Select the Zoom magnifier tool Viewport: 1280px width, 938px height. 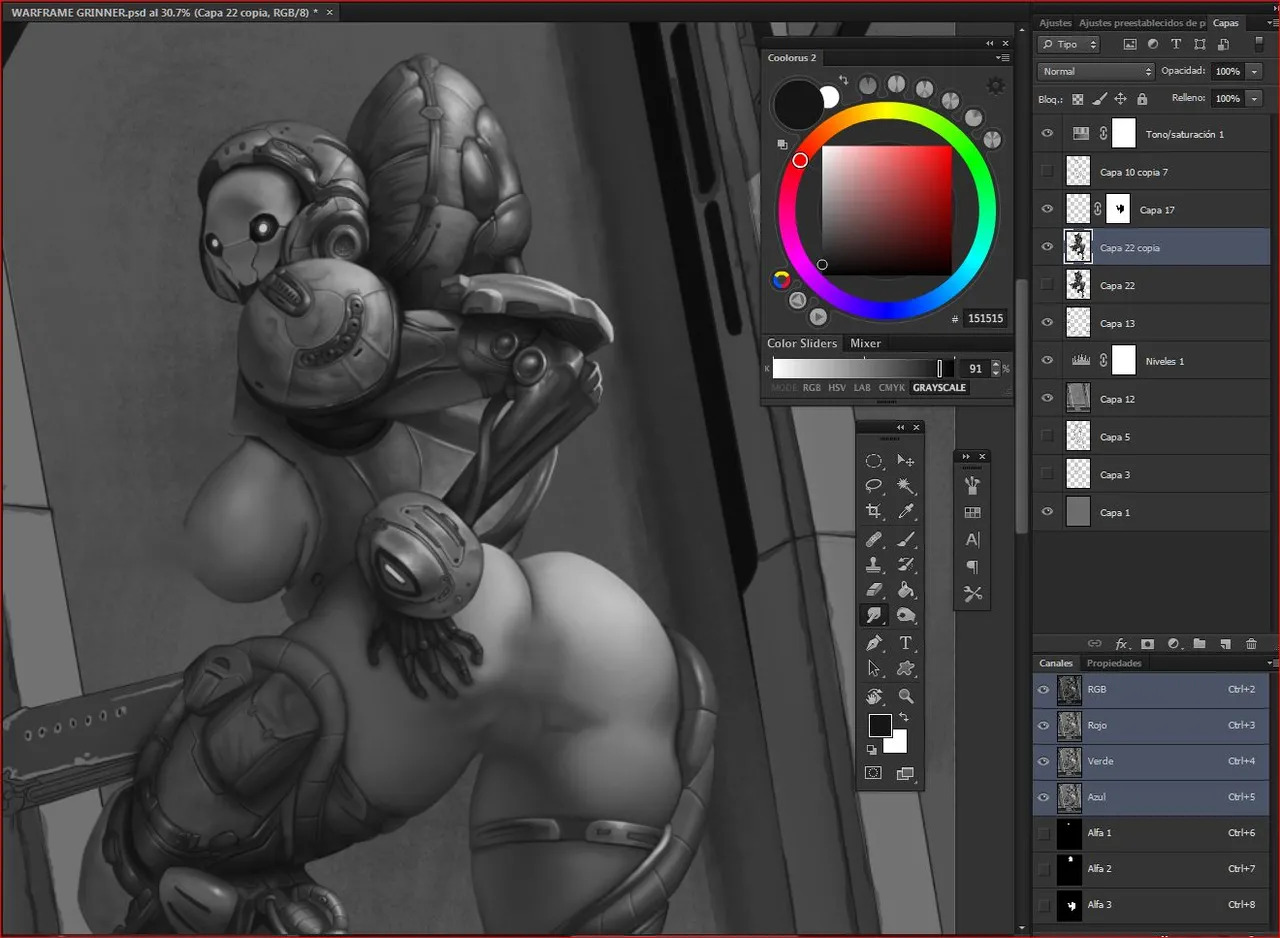click(906, 696)
